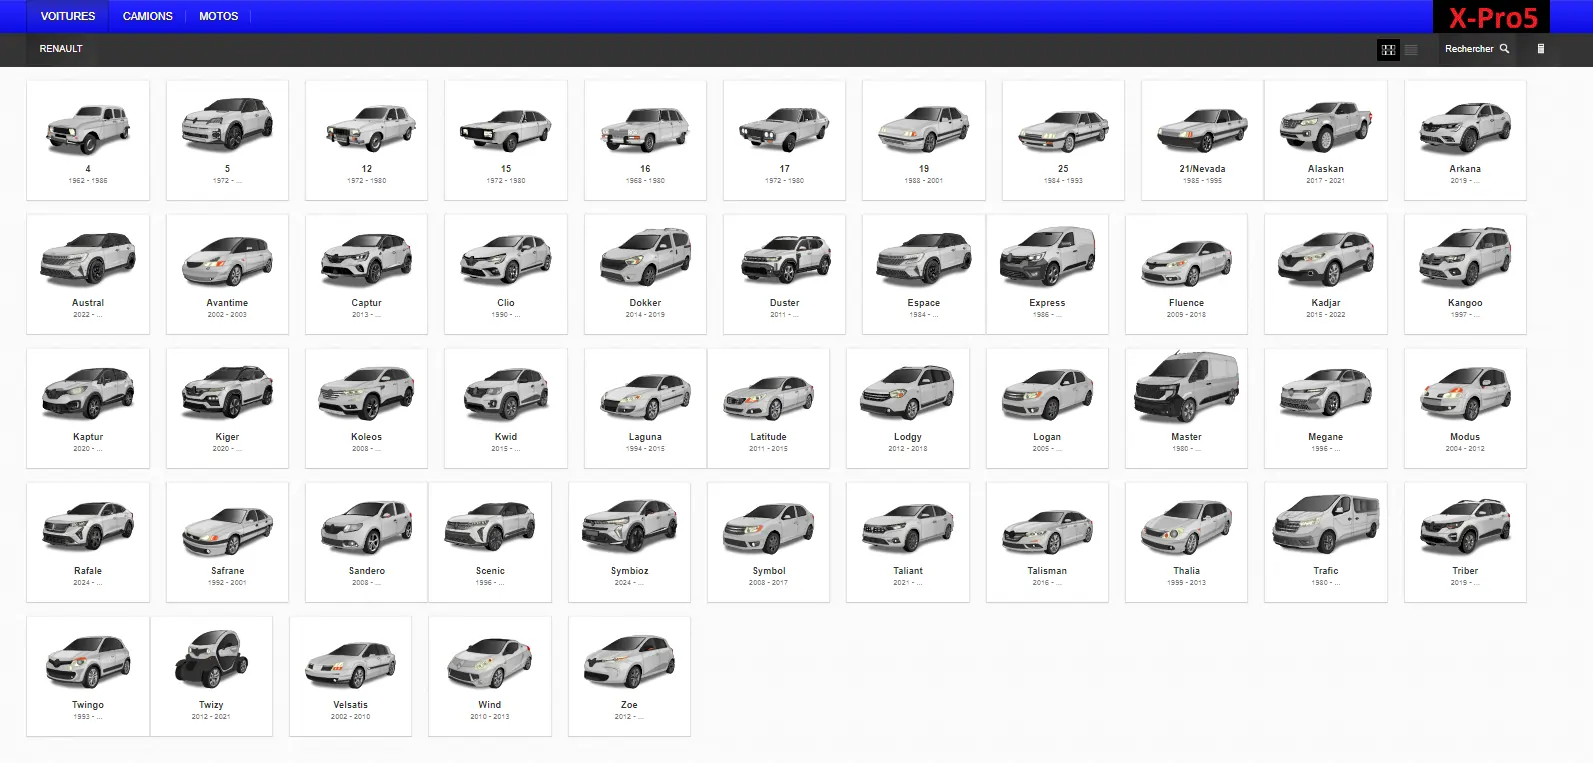Select the Master van card

pos(1186,408)
